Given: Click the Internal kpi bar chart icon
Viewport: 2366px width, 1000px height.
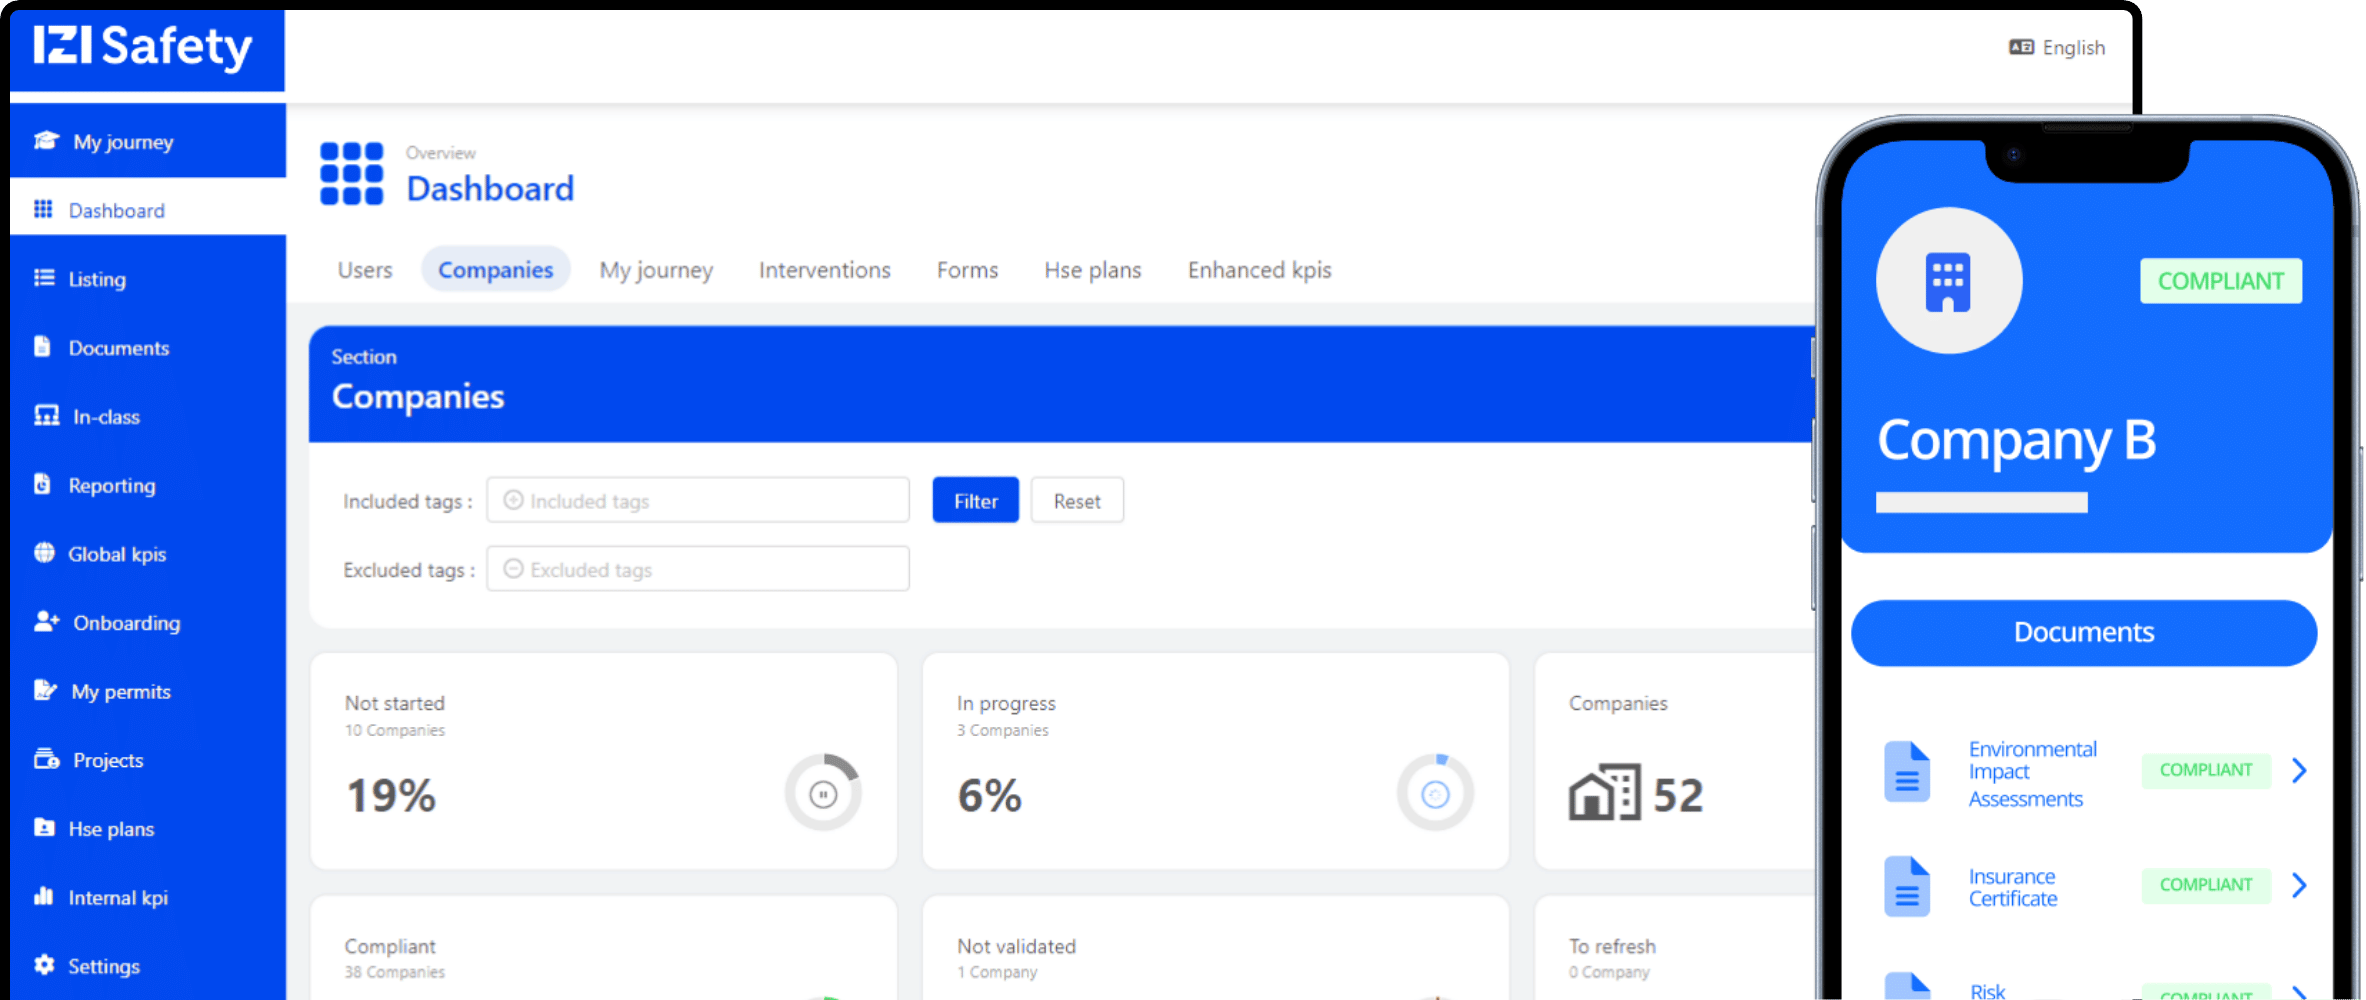Looking at the screenshot, I should click(x=44, y=897).
